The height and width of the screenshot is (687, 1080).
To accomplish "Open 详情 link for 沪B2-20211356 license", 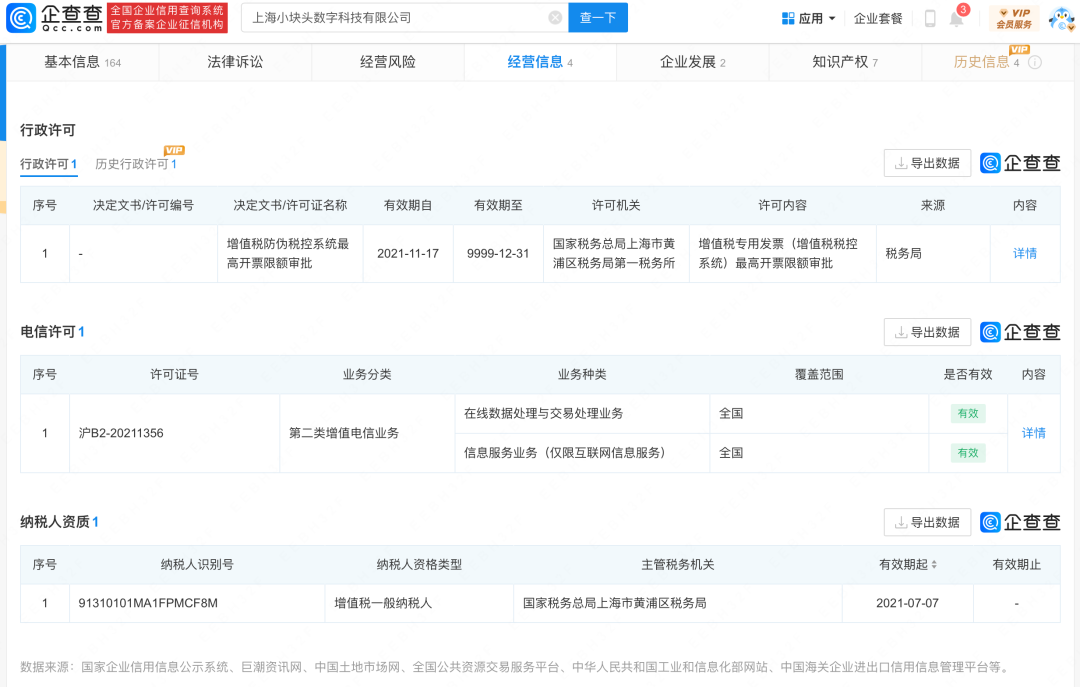I will [x=1033, y=433].
